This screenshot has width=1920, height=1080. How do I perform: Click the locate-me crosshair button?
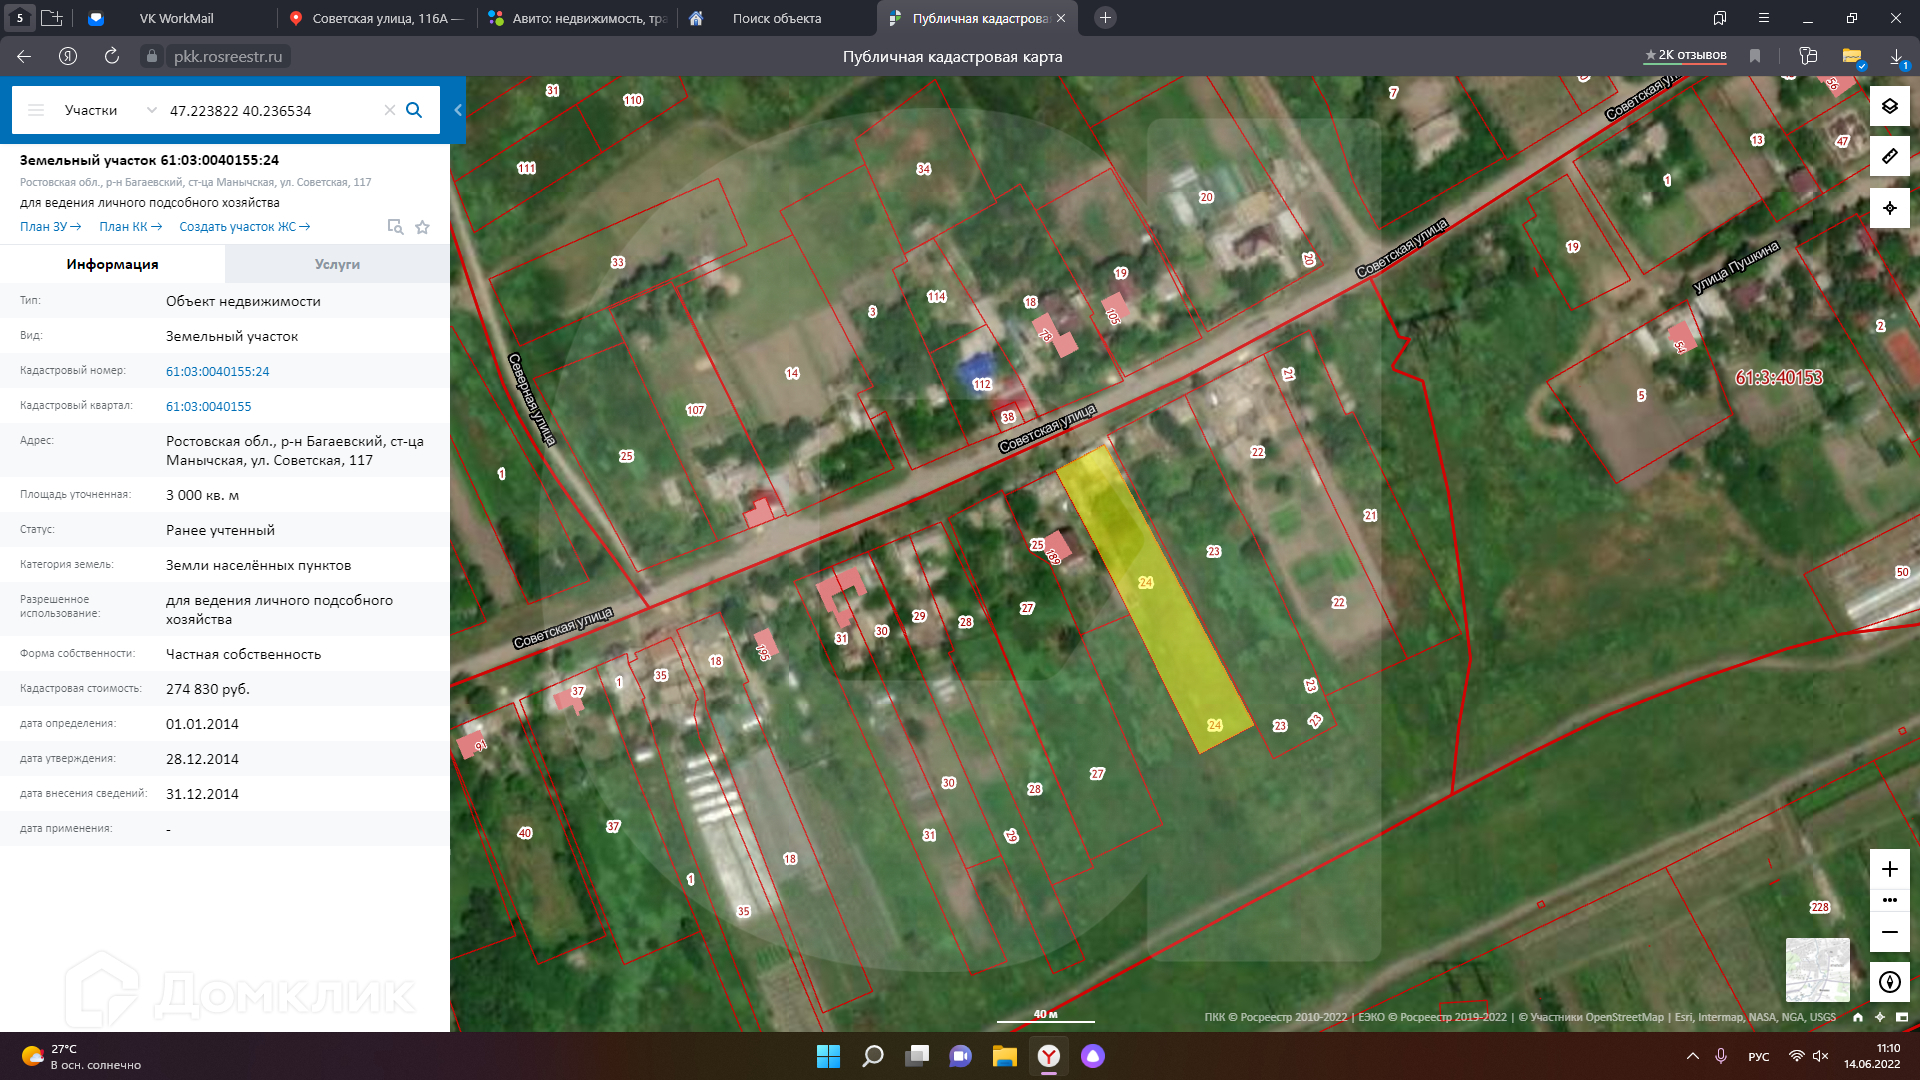pos(1889,208)
